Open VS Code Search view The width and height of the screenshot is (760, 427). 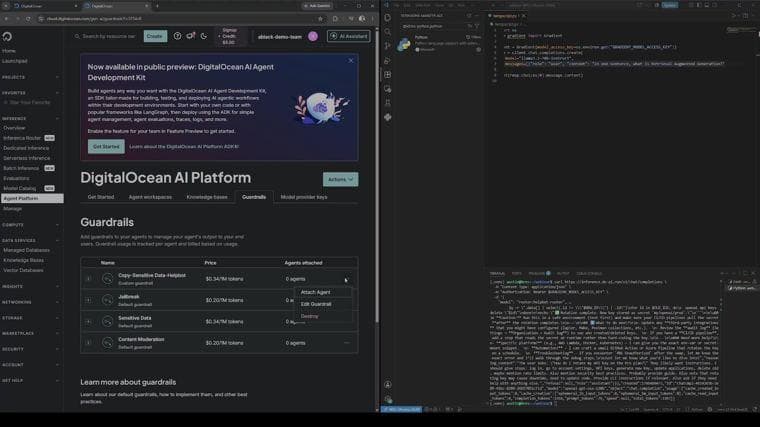click(388, 32)
